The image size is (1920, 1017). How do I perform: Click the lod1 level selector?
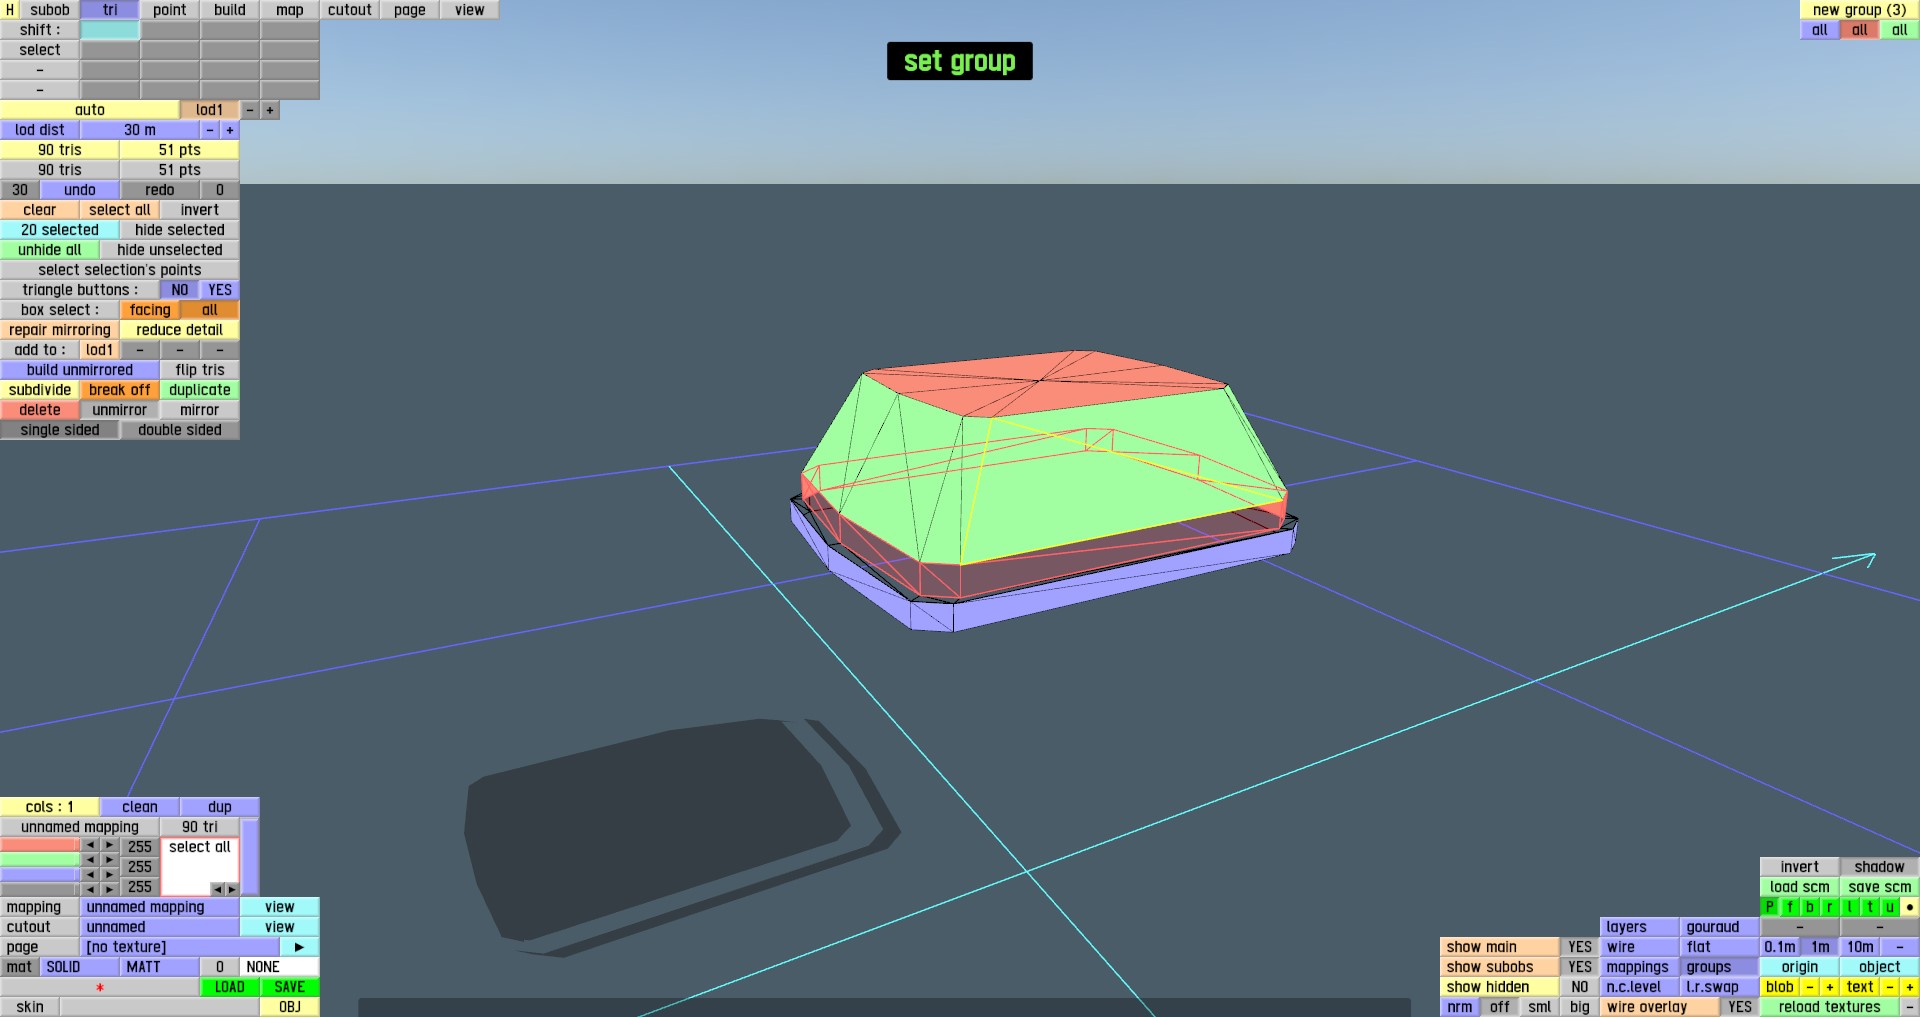(210, 110)
